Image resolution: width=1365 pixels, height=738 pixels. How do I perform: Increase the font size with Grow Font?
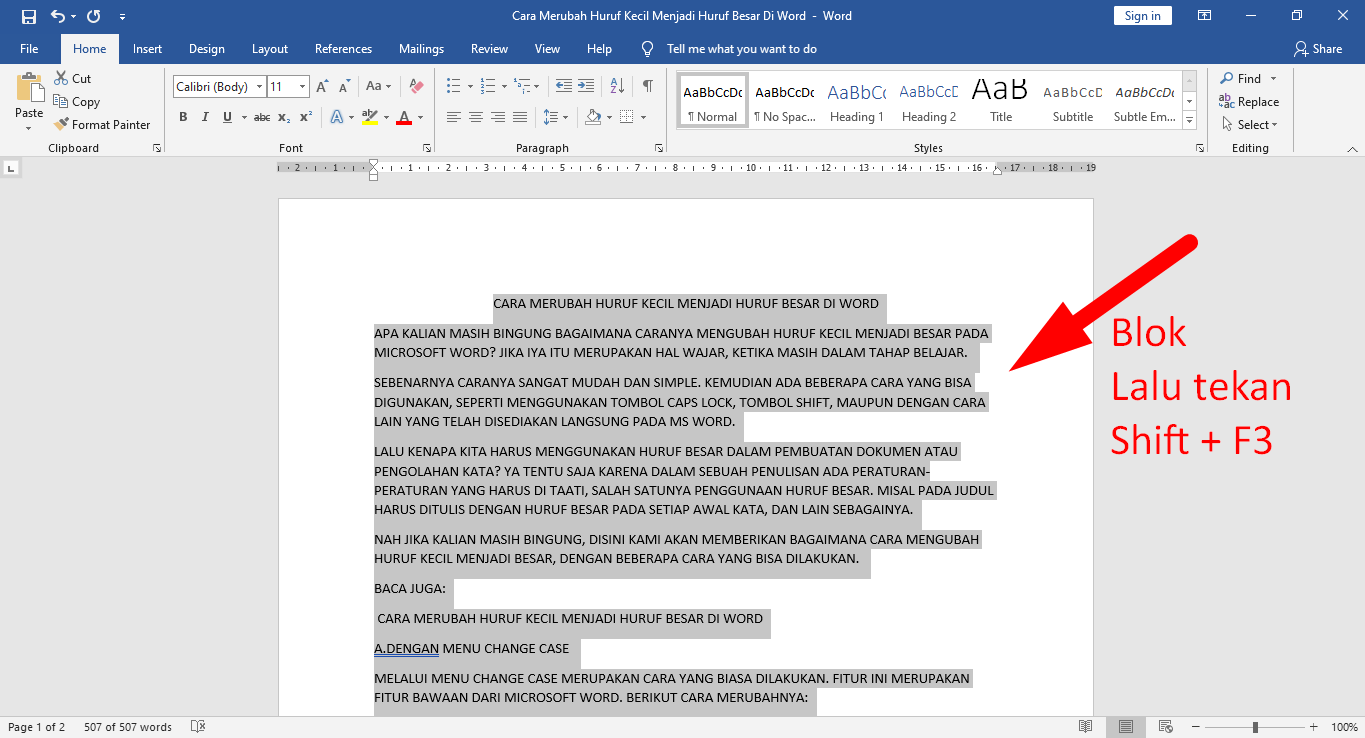(322, 87)
